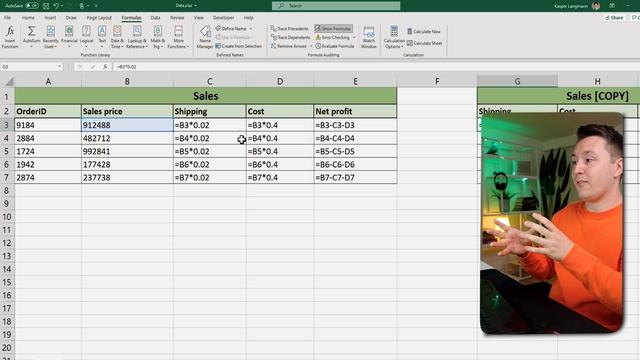Click the Net profit header cell
The image size is (640, 360).
click(355, 111)
